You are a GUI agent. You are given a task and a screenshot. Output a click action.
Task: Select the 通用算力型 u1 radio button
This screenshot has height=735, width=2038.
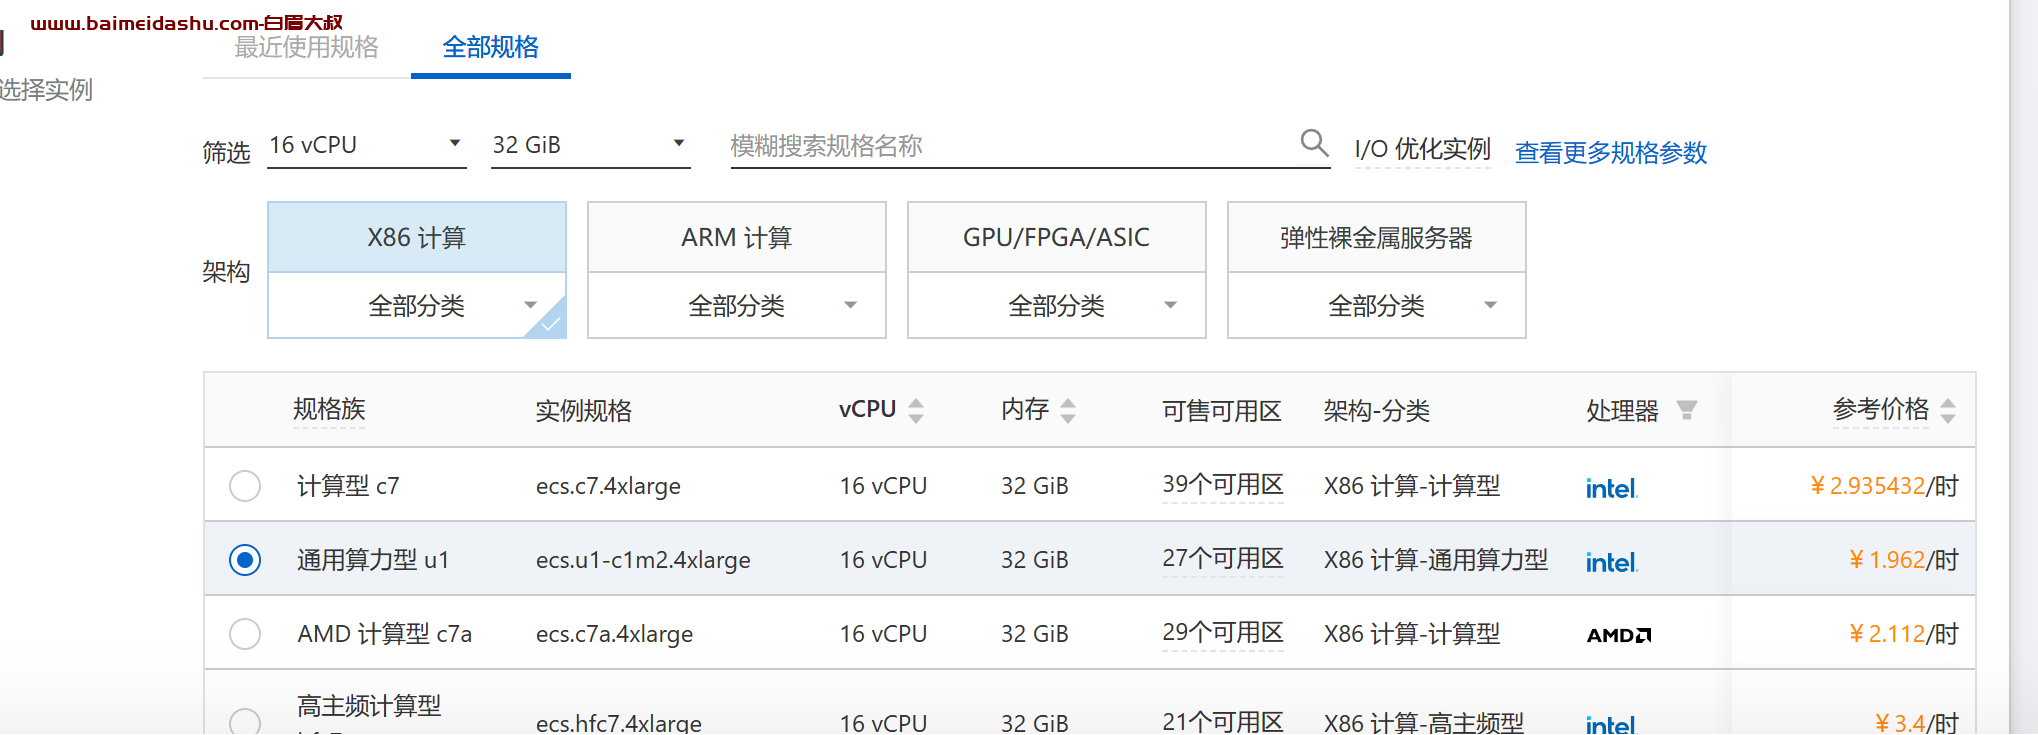point(245,560)
